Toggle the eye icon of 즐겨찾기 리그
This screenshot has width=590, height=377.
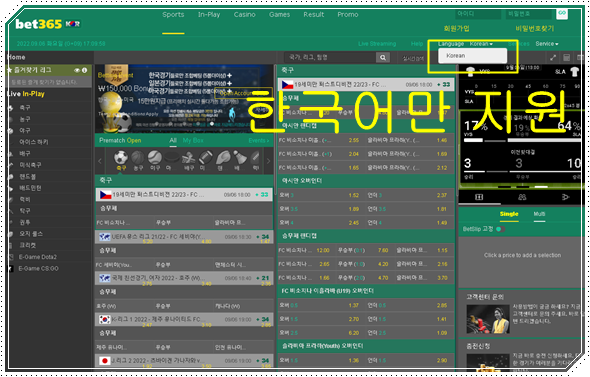click(x=77, y=70)
